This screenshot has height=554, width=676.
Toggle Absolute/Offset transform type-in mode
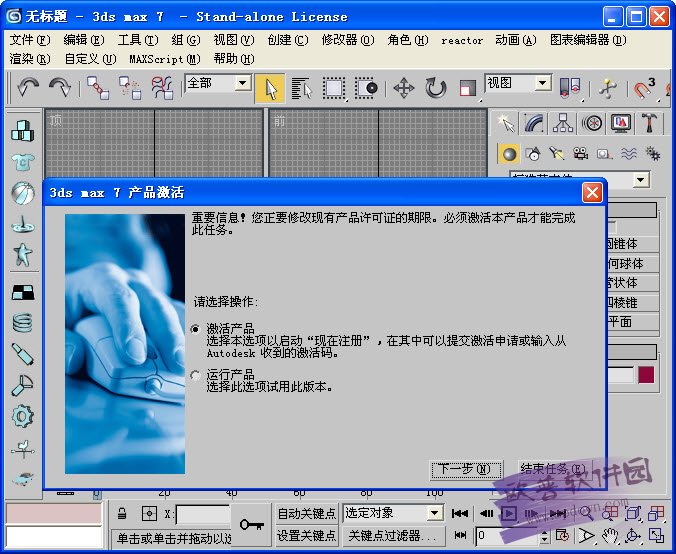point(149,513)
